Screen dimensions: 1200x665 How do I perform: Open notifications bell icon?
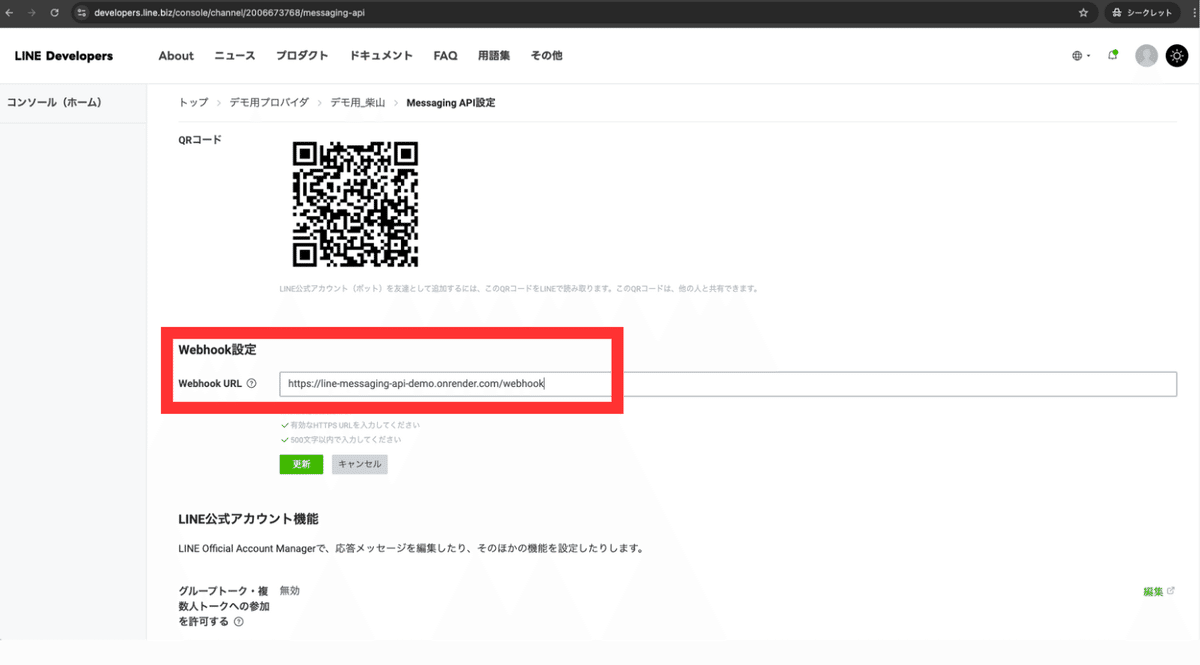click(1112, 56)
